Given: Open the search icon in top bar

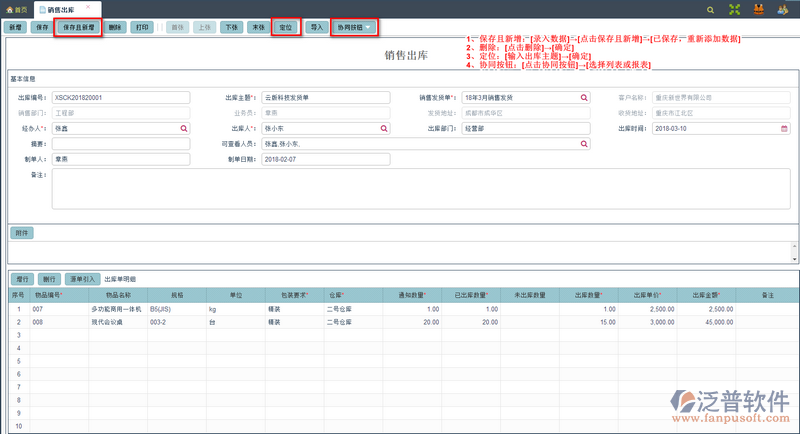Looking at the screenshot, I should coord(710,10).
